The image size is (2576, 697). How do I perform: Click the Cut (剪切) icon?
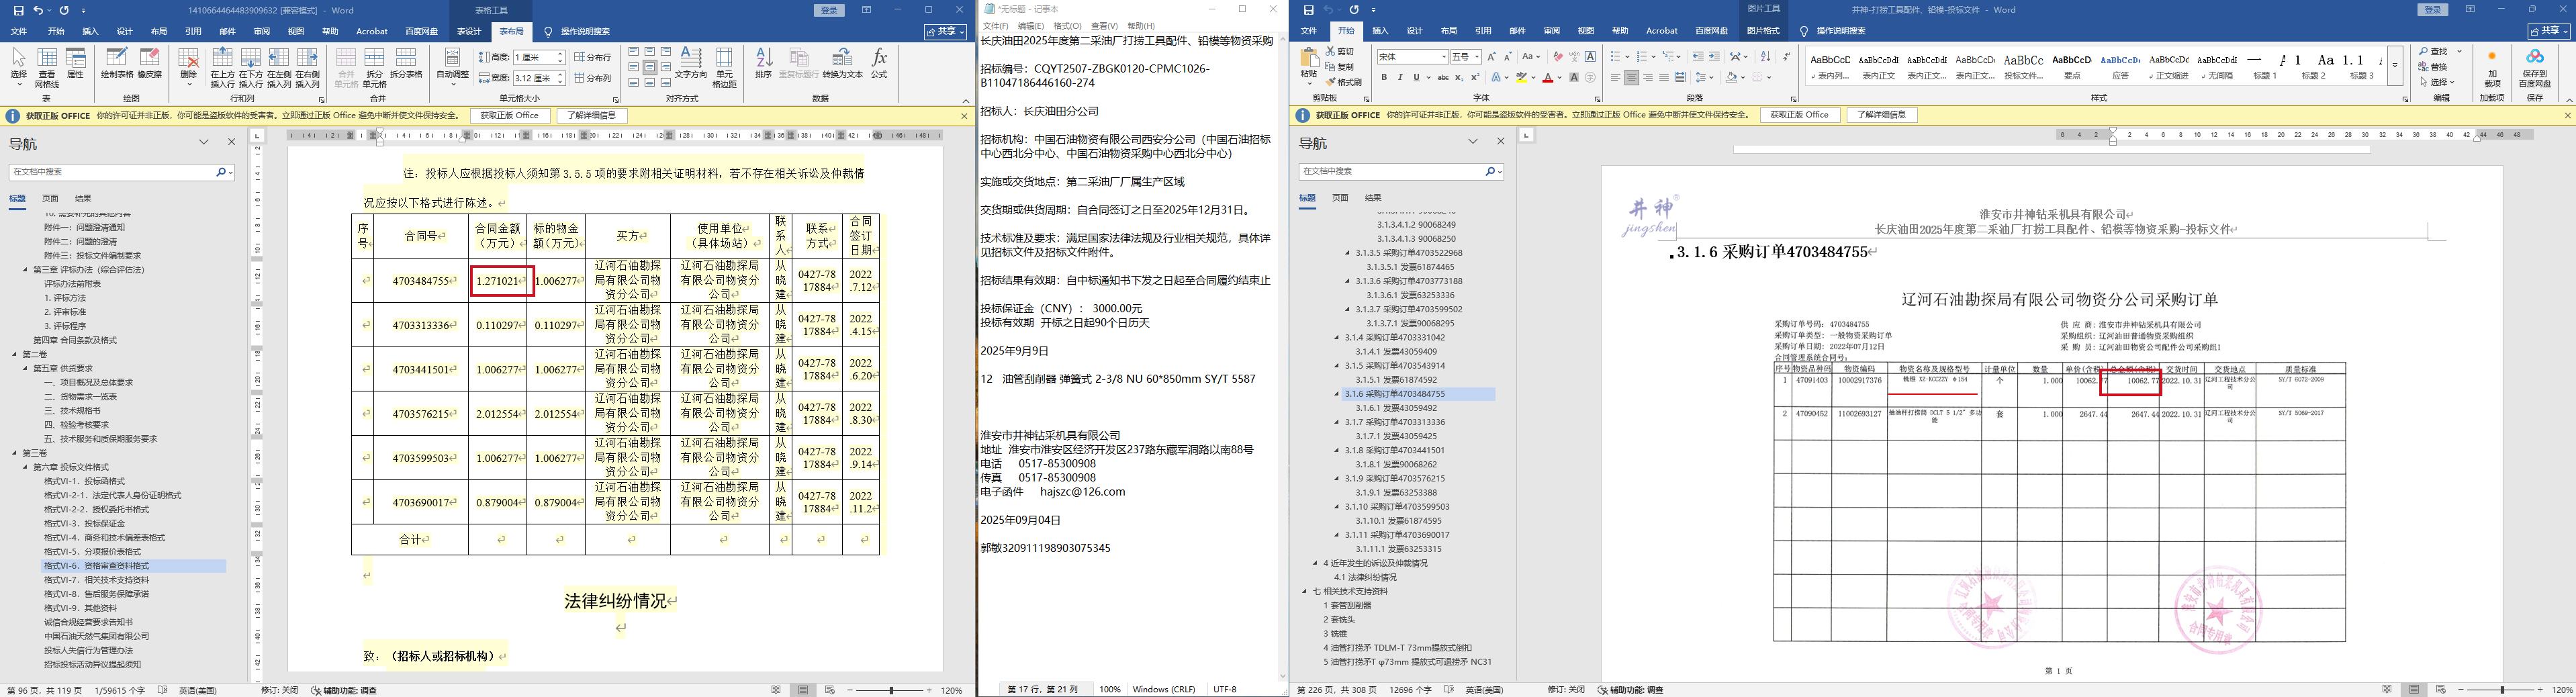coord(1341,51)
